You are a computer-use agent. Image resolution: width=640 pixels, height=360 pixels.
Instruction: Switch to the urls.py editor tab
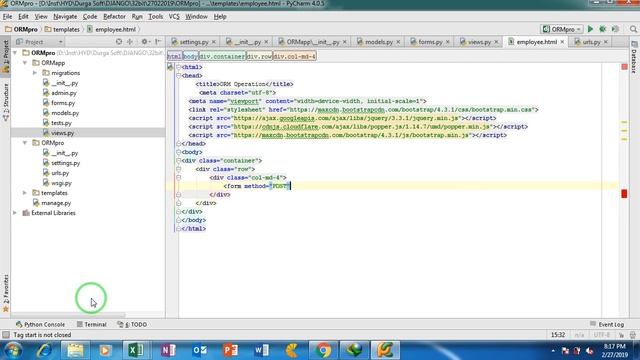coord(591,42)
